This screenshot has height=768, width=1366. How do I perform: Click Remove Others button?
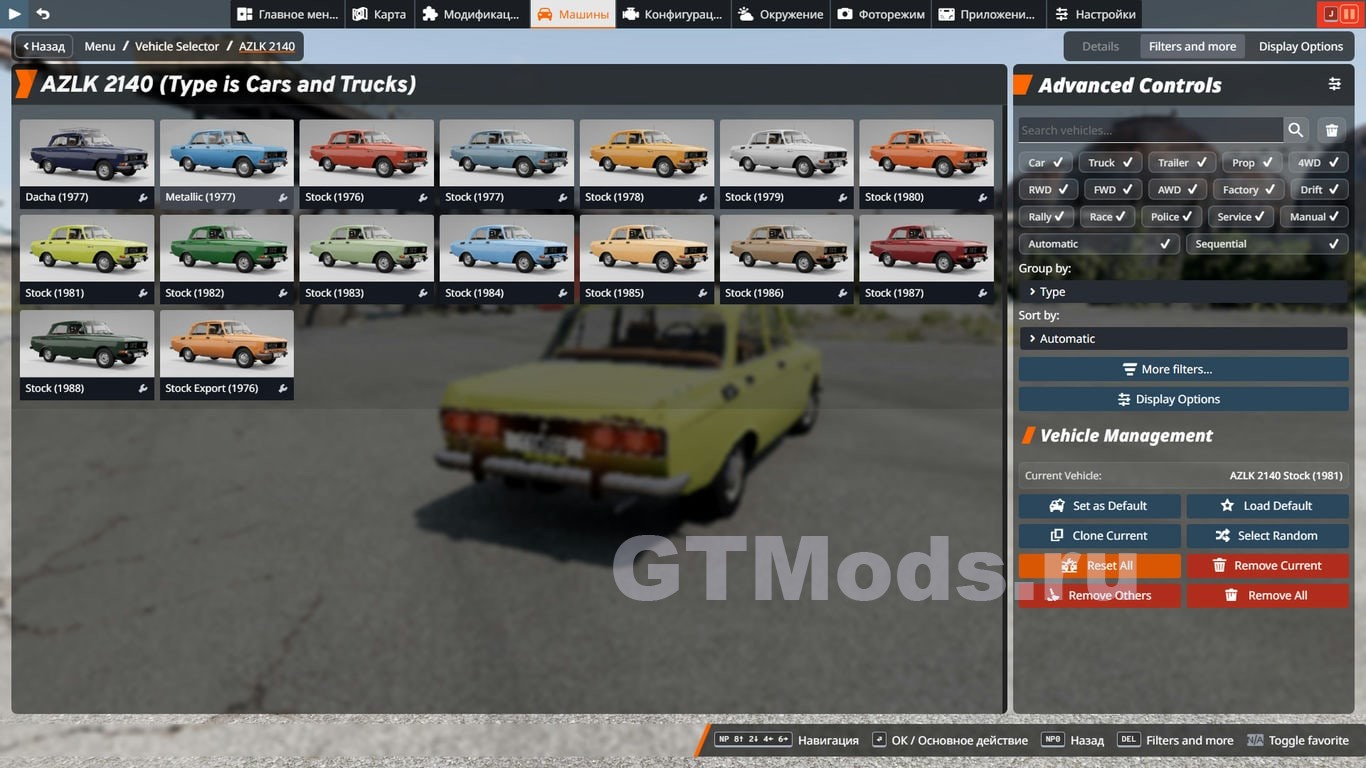1099,596
